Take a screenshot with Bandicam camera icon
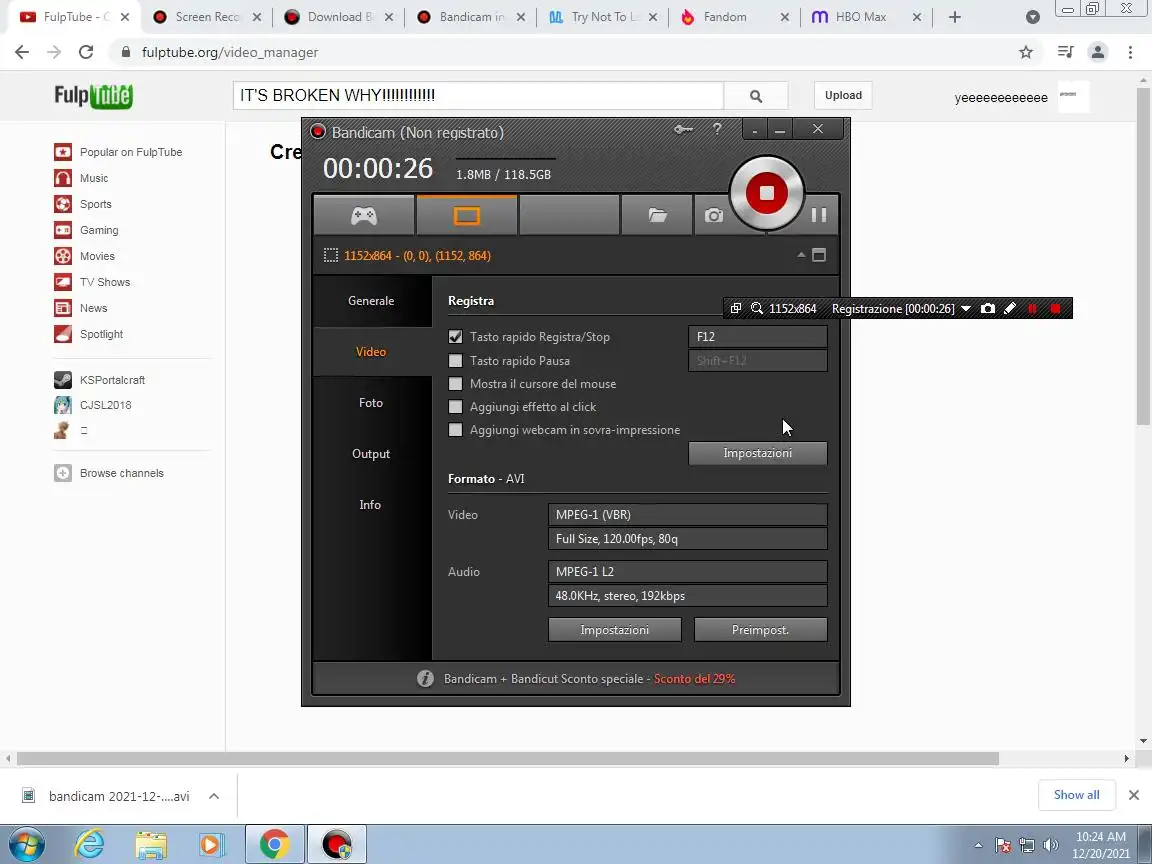The height and width of the screenshot is (864, 1152). 713,215
